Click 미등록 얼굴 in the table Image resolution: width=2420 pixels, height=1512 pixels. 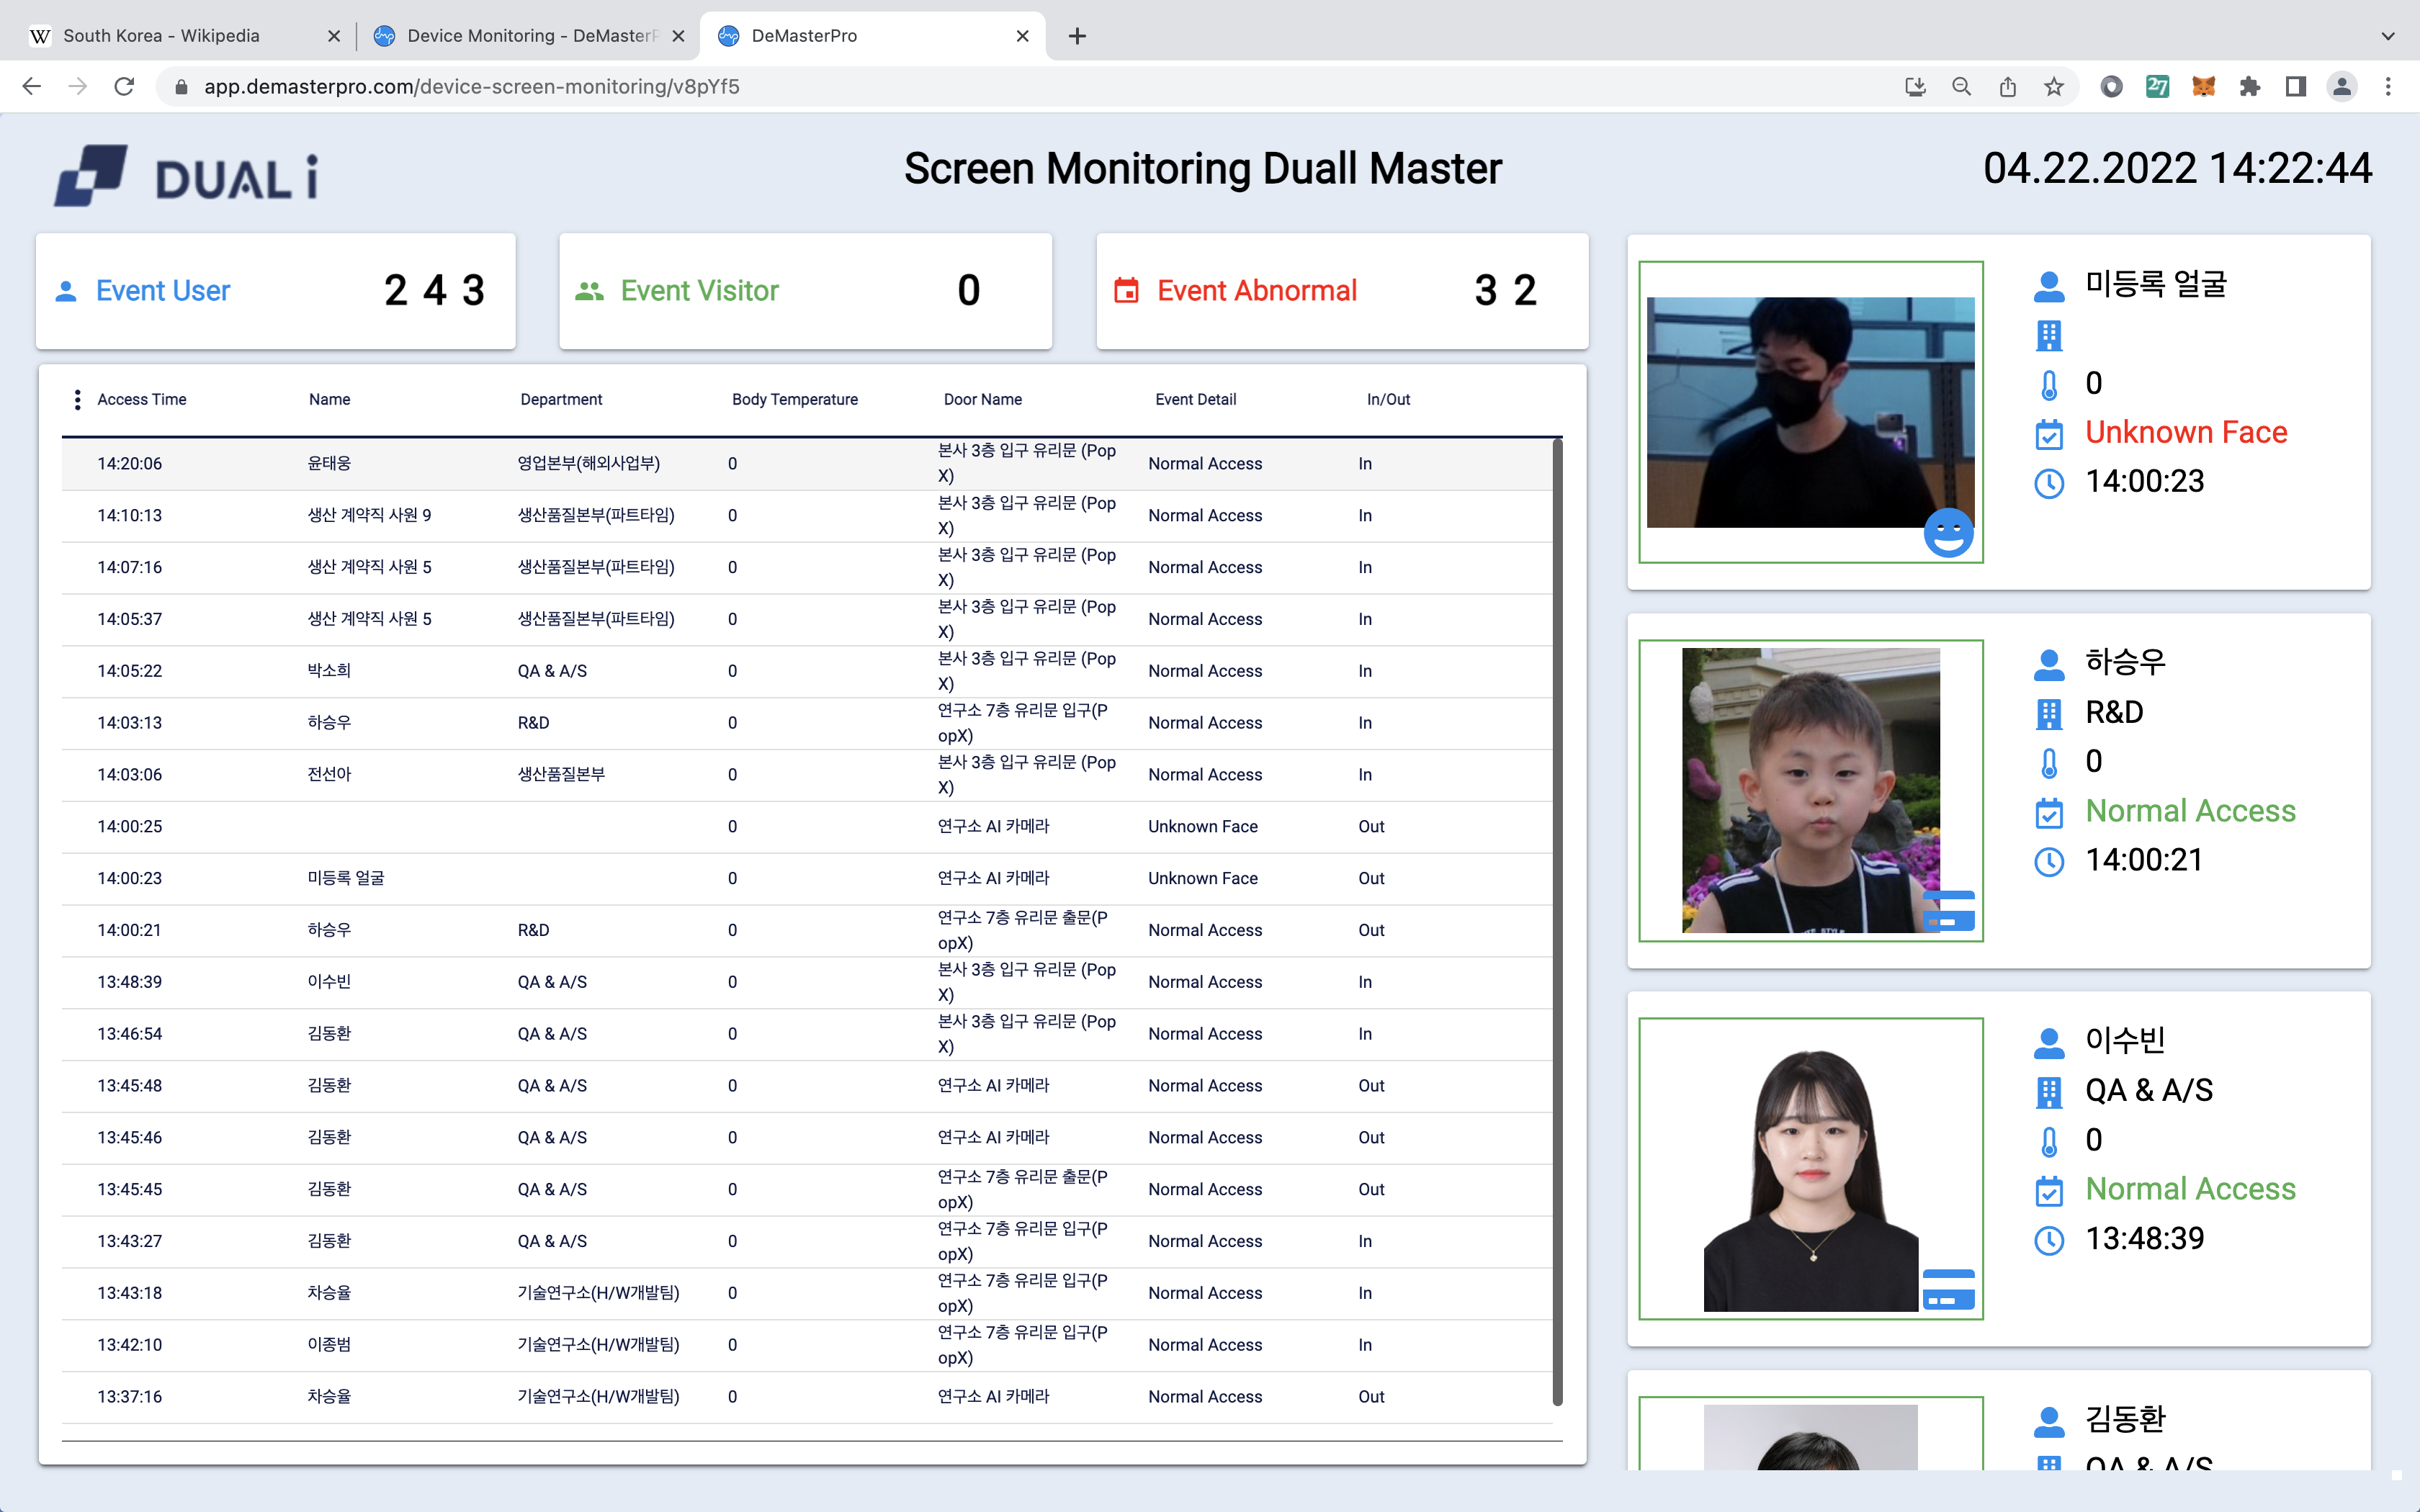coord(346,878)
